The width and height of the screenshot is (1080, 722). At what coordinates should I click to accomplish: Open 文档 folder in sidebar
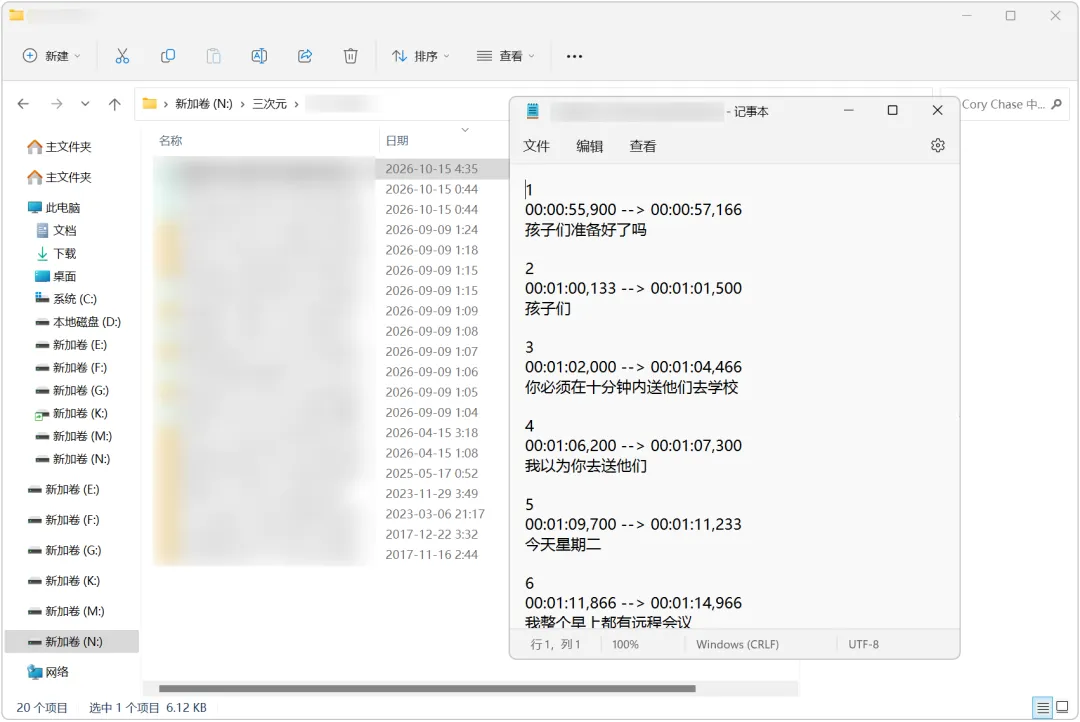[x=56, y=230]
